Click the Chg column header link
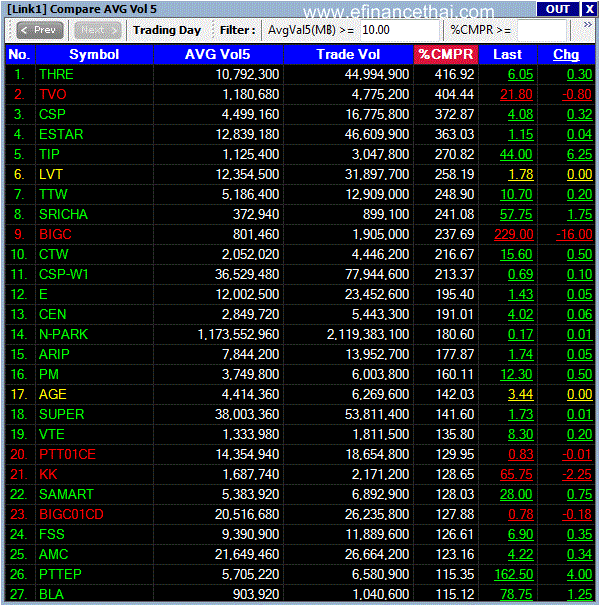Image resolution: width=605 pixels, height=606 pixels. [566, 54]
